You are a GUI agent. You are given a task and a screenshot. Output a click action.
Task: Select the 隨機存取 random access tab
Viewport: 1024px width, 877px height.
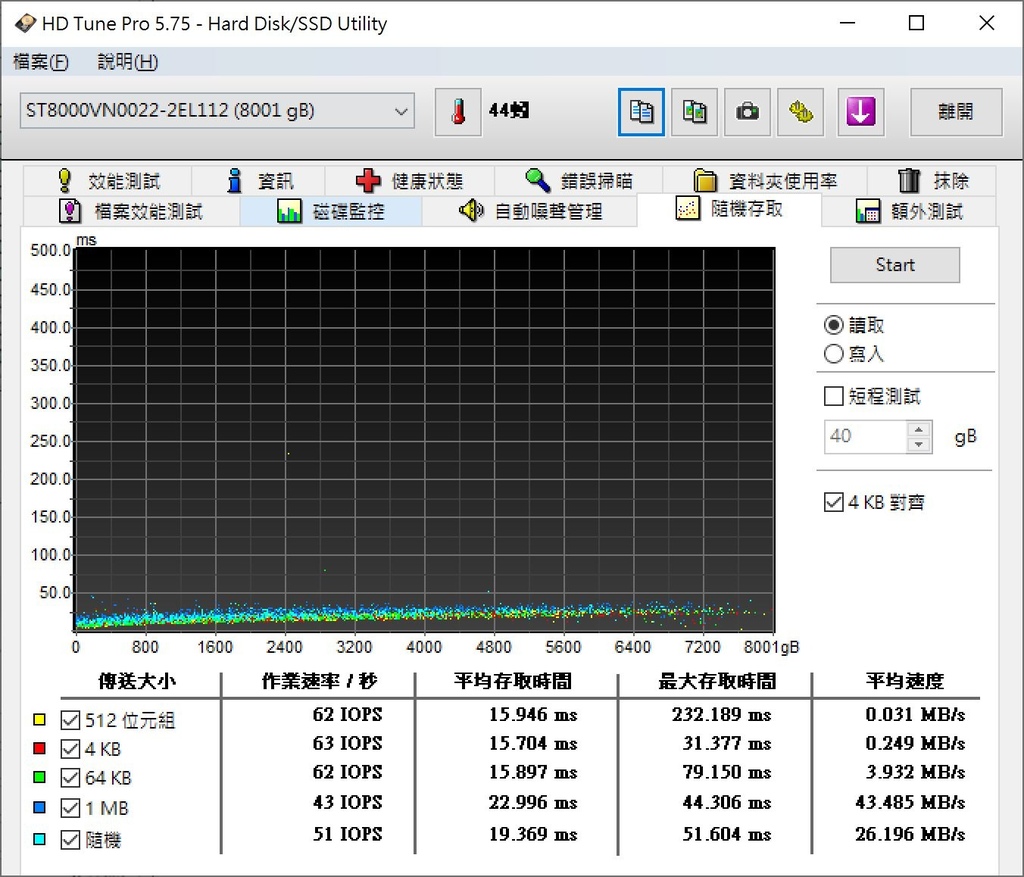pyautogui.click(x=729, y=210)
